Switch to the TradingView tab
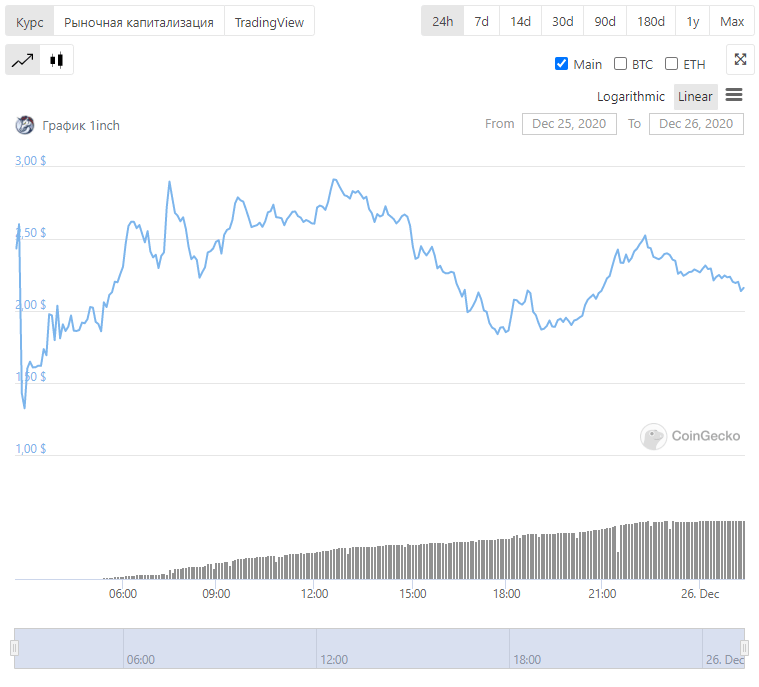The height and width of the screenshot is (687, 759). pyautogui.click(x=269, y=21)
